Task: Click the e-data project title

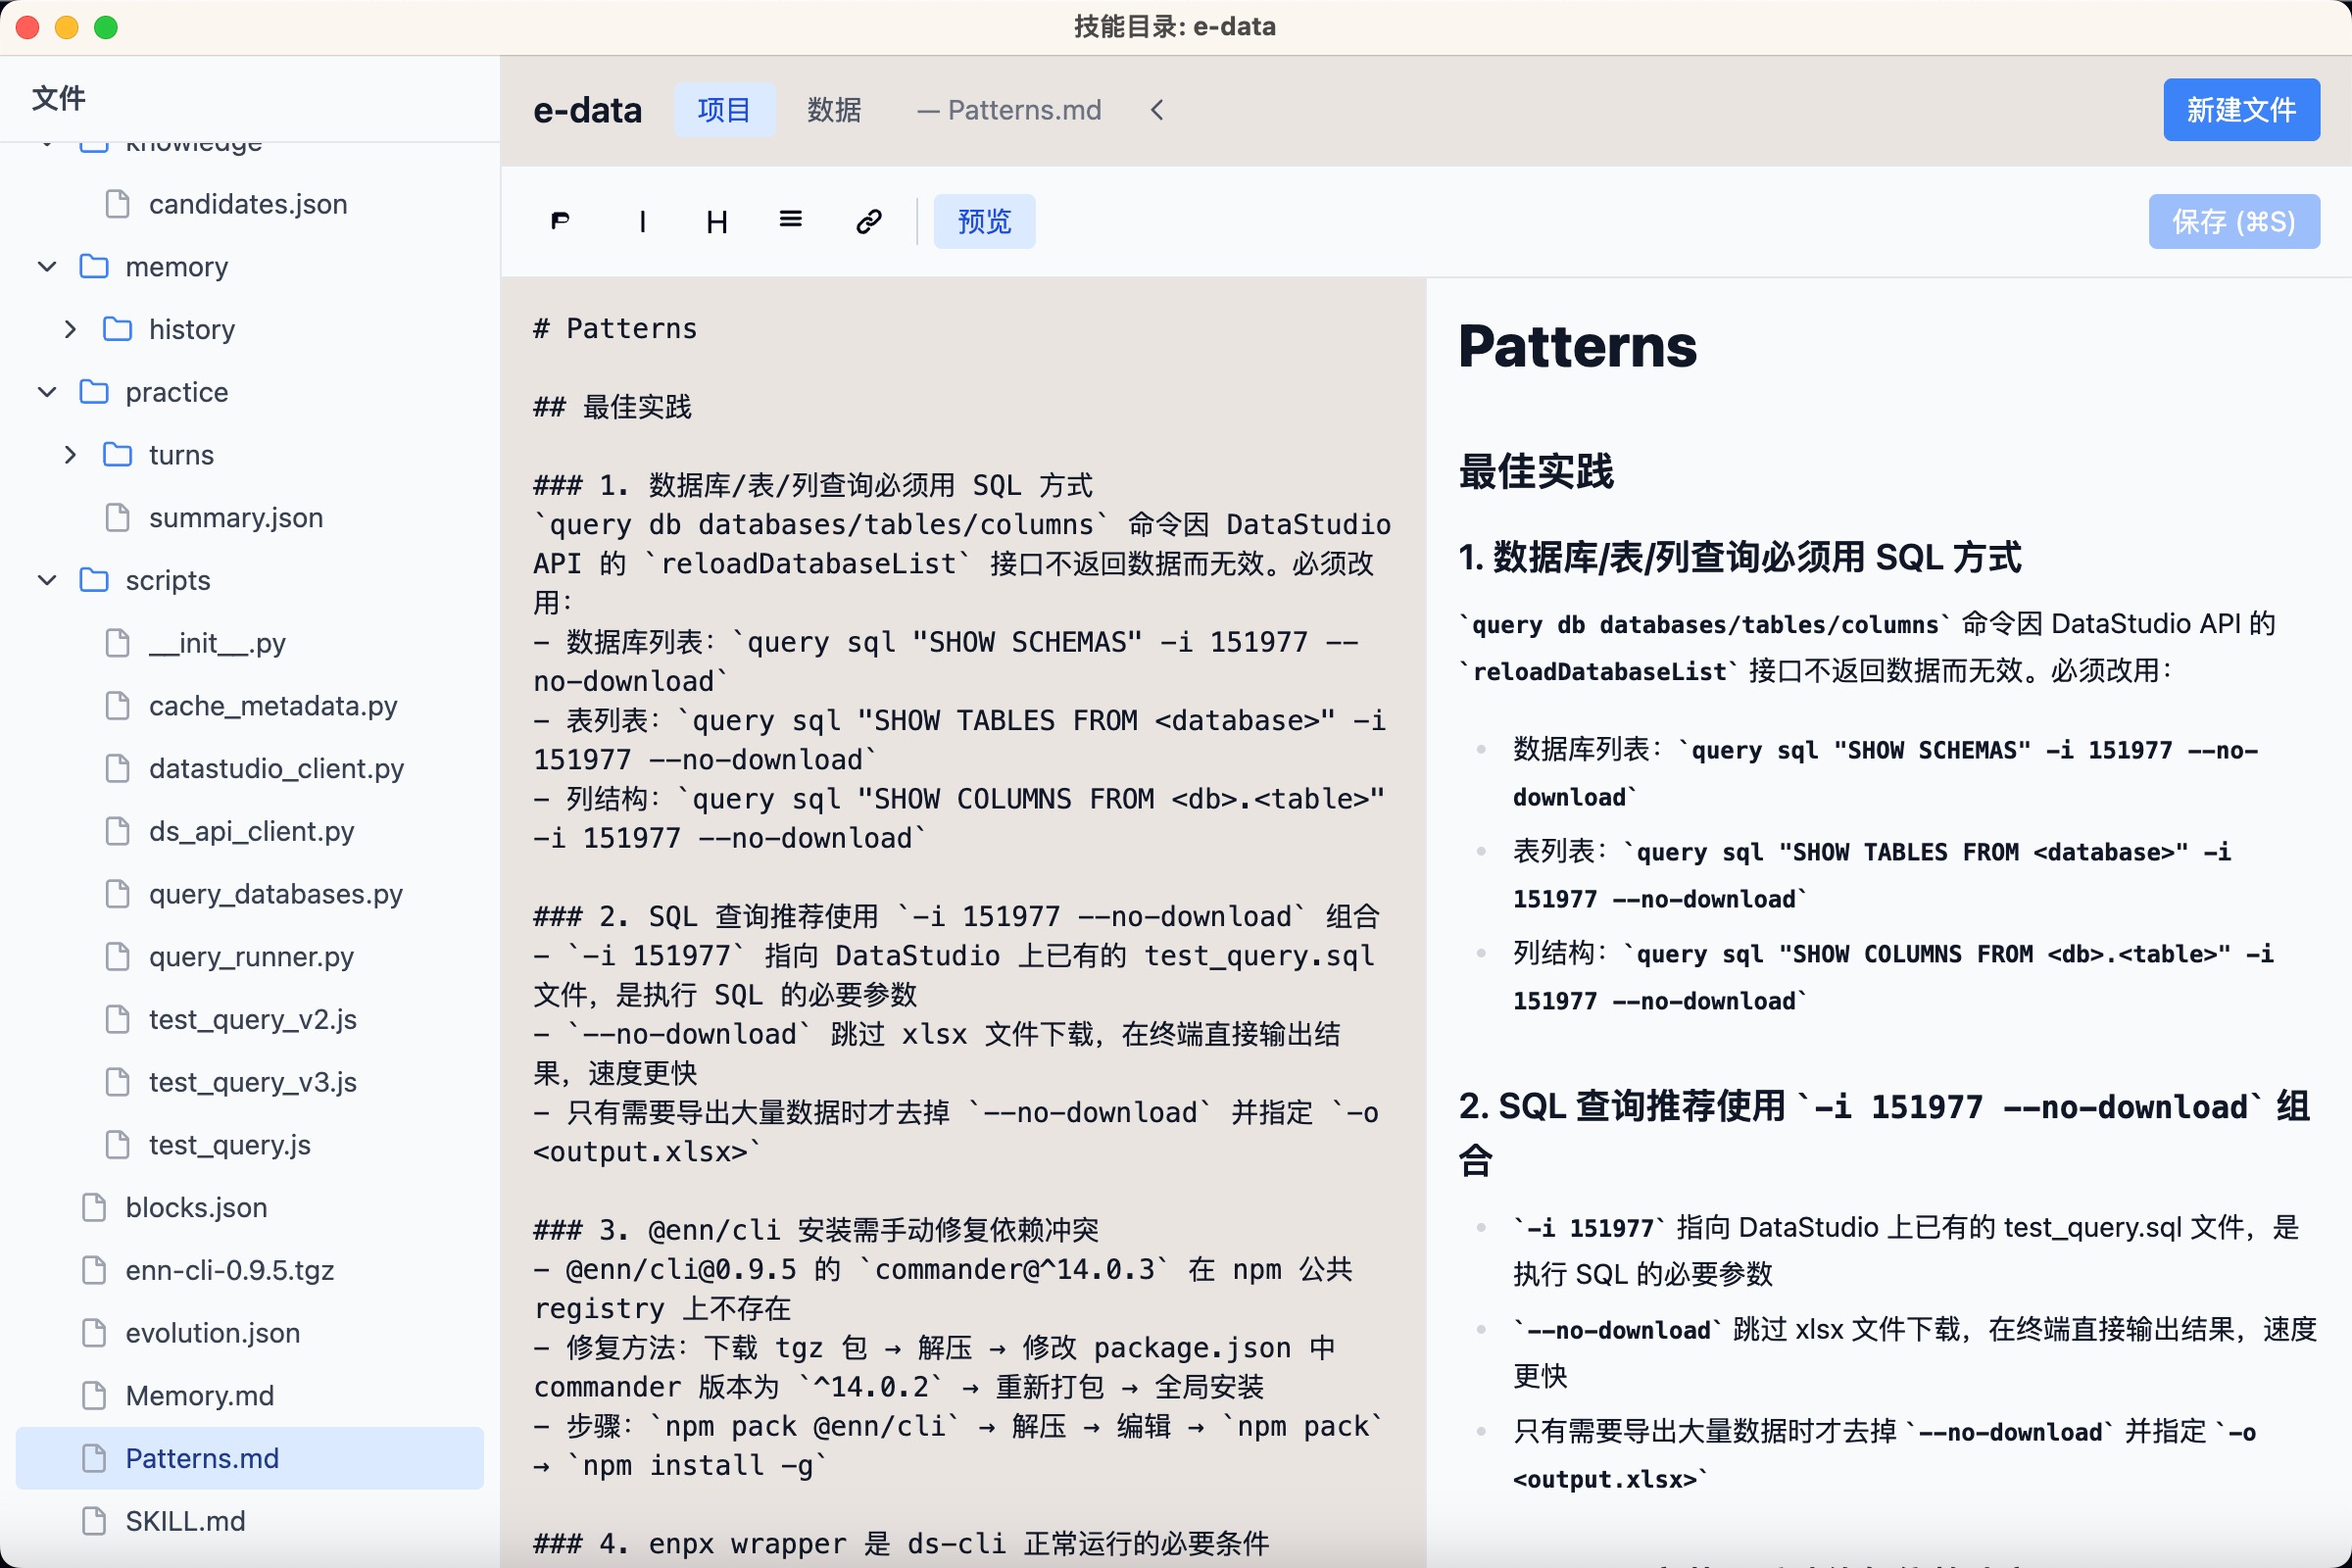Action: 588,110
